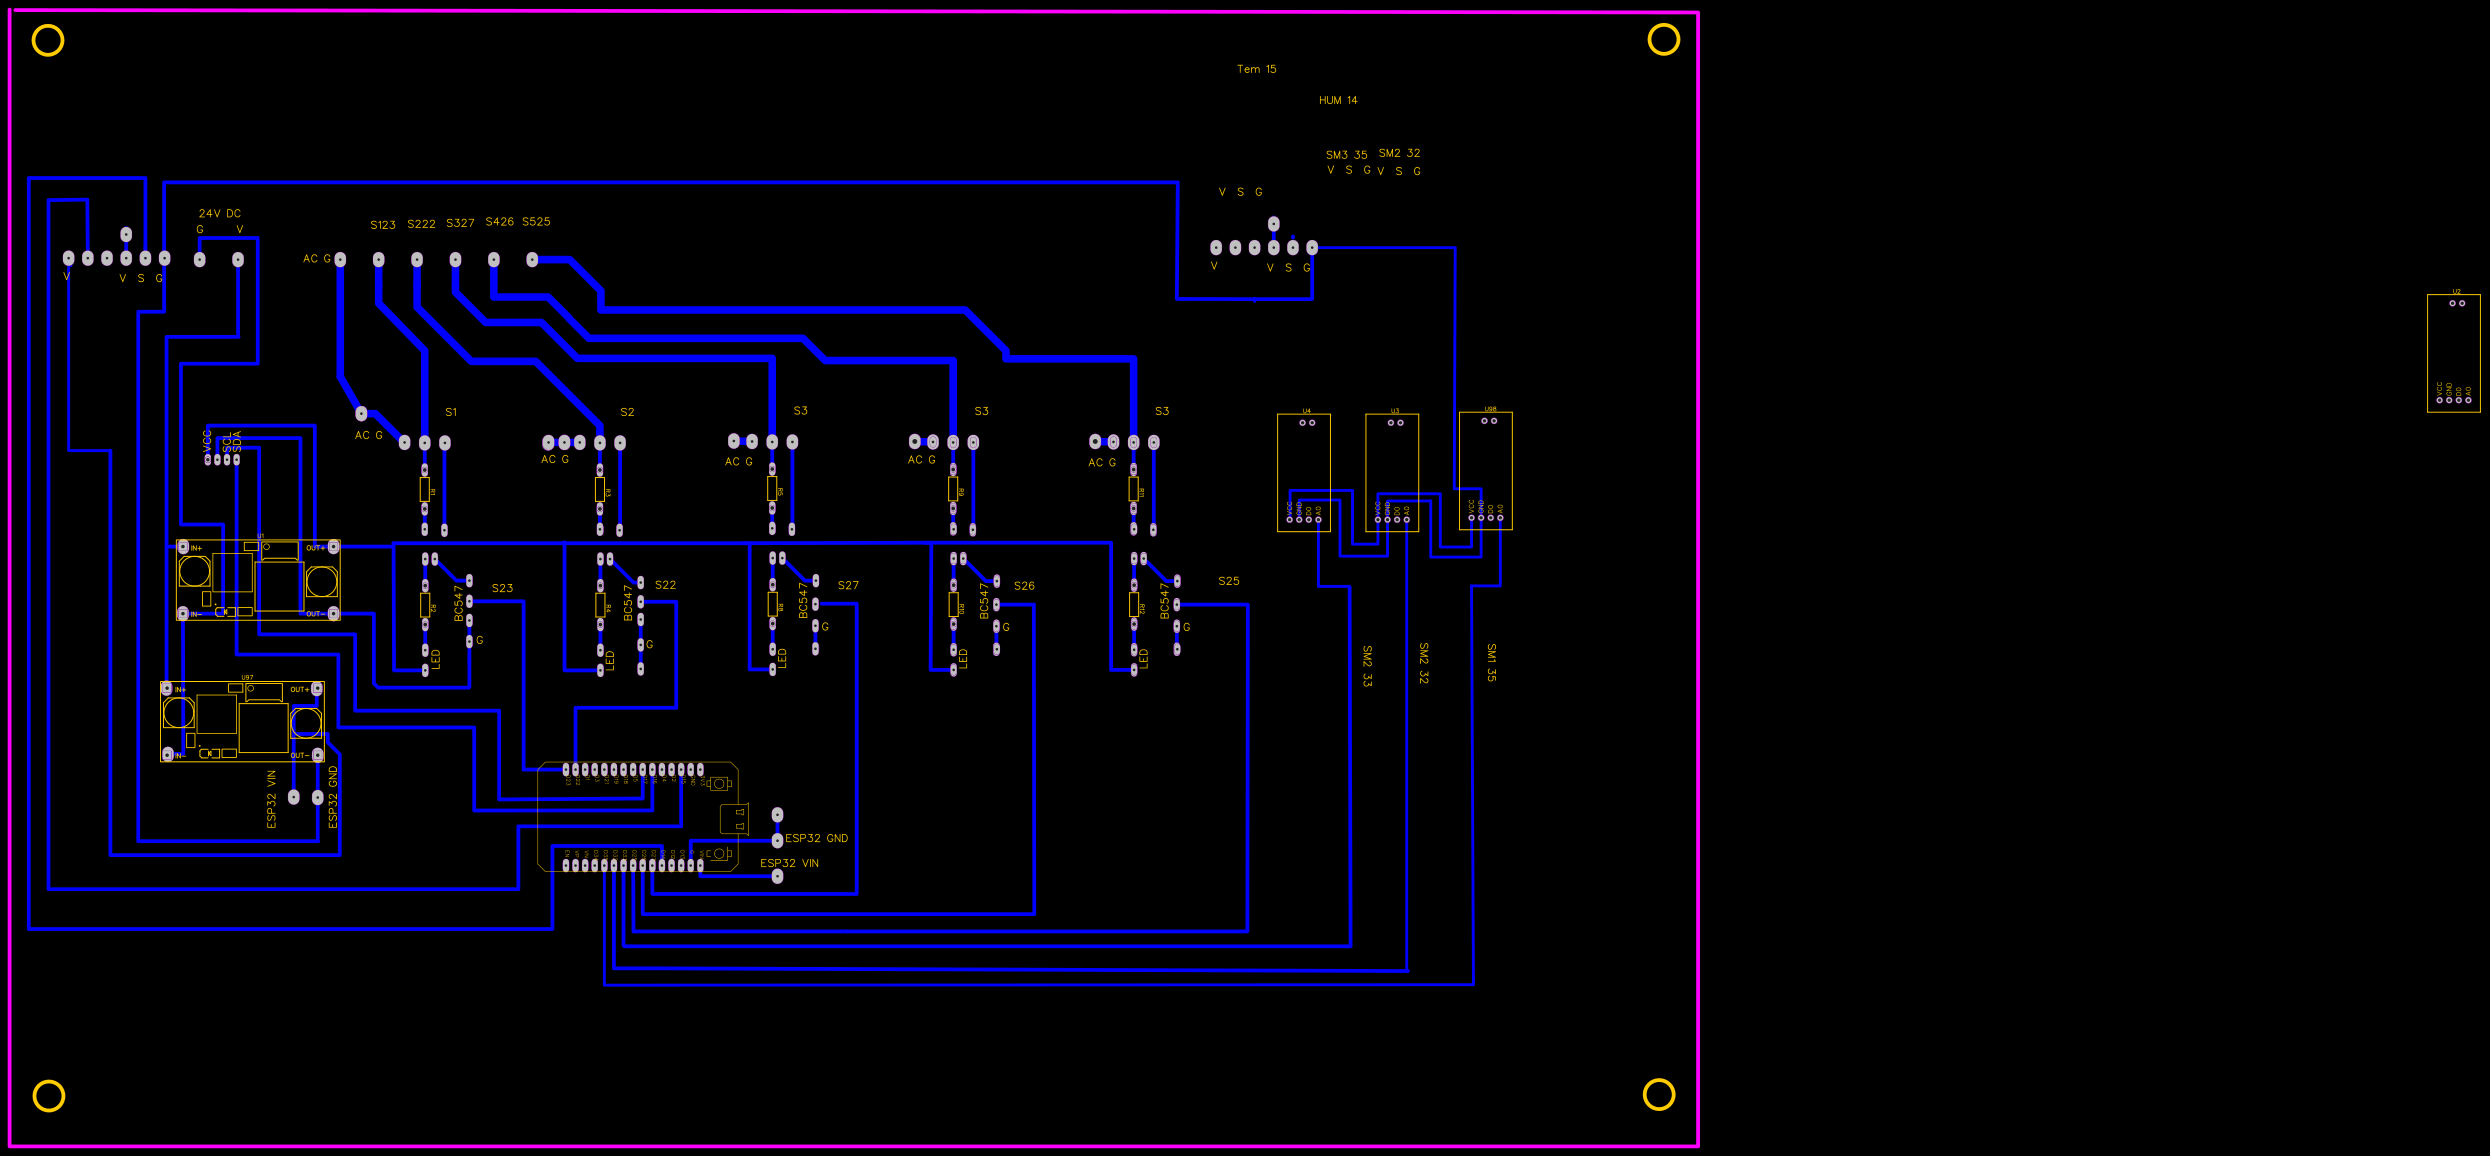Click the top-left yellow mounting hole
This screenshot has height=1156, width=2490.
tap(48, 40)
